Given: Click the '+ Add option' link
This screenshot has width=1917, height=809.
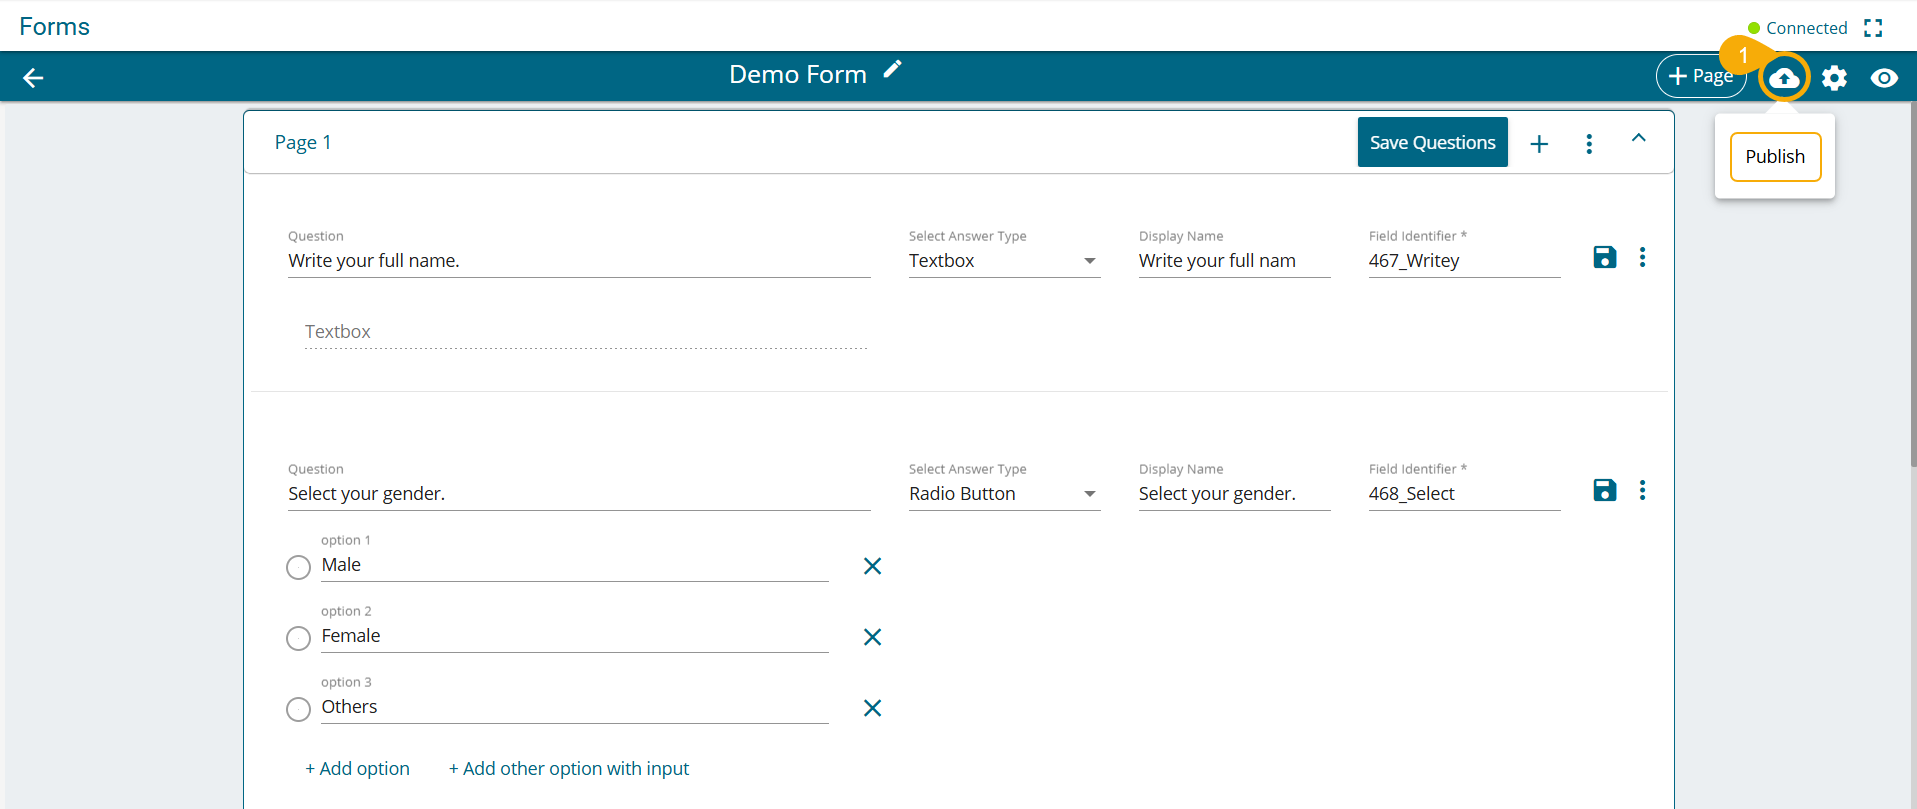Looking at the screenshot, I should (x=358, y=769).
